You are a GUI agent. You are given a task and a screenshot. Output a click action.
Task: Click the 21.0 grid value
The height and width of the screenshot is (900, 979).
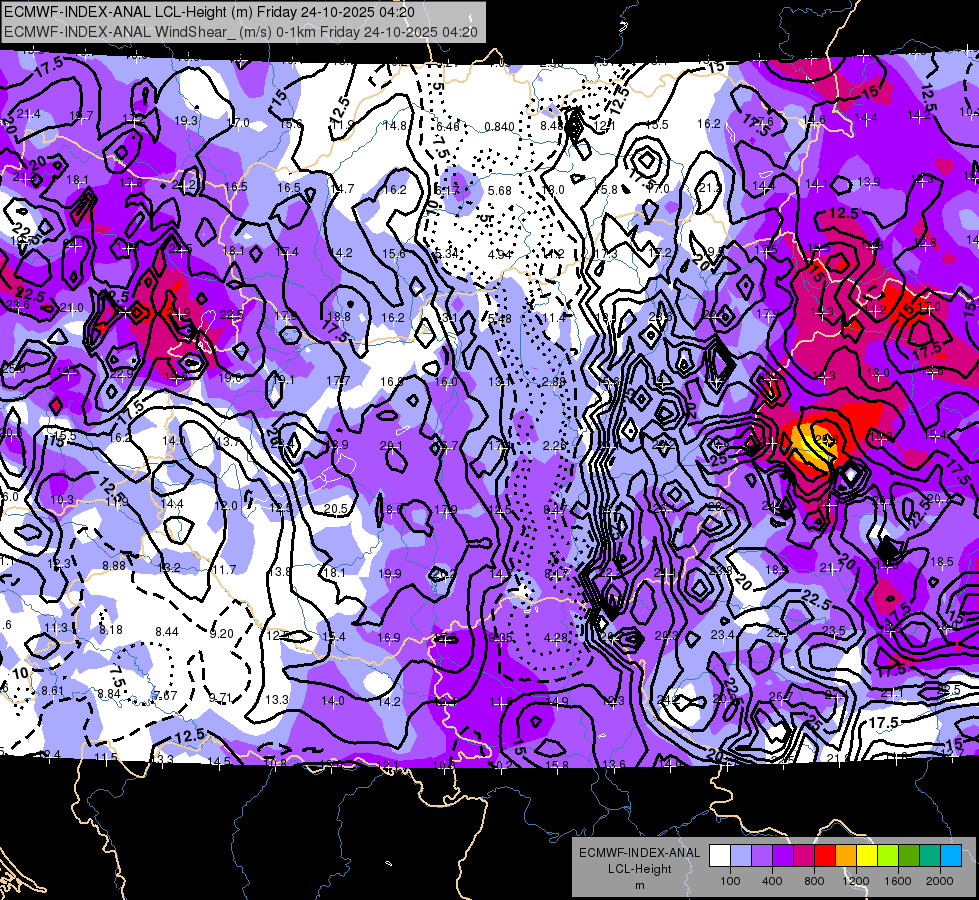pyautogui.click(x=71, y=307)
